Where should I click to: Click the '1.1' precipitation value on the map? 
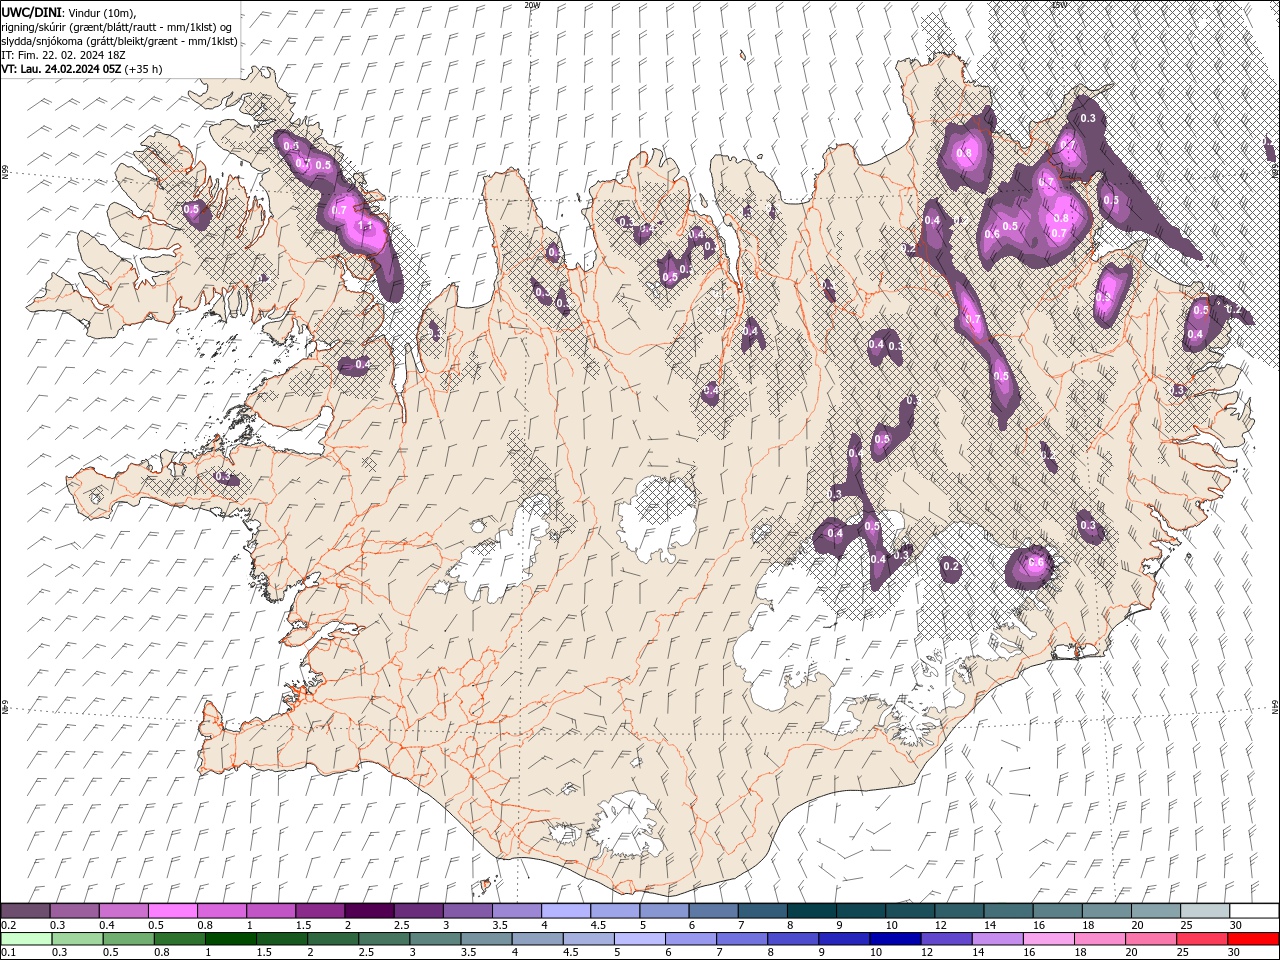point(365,227)
